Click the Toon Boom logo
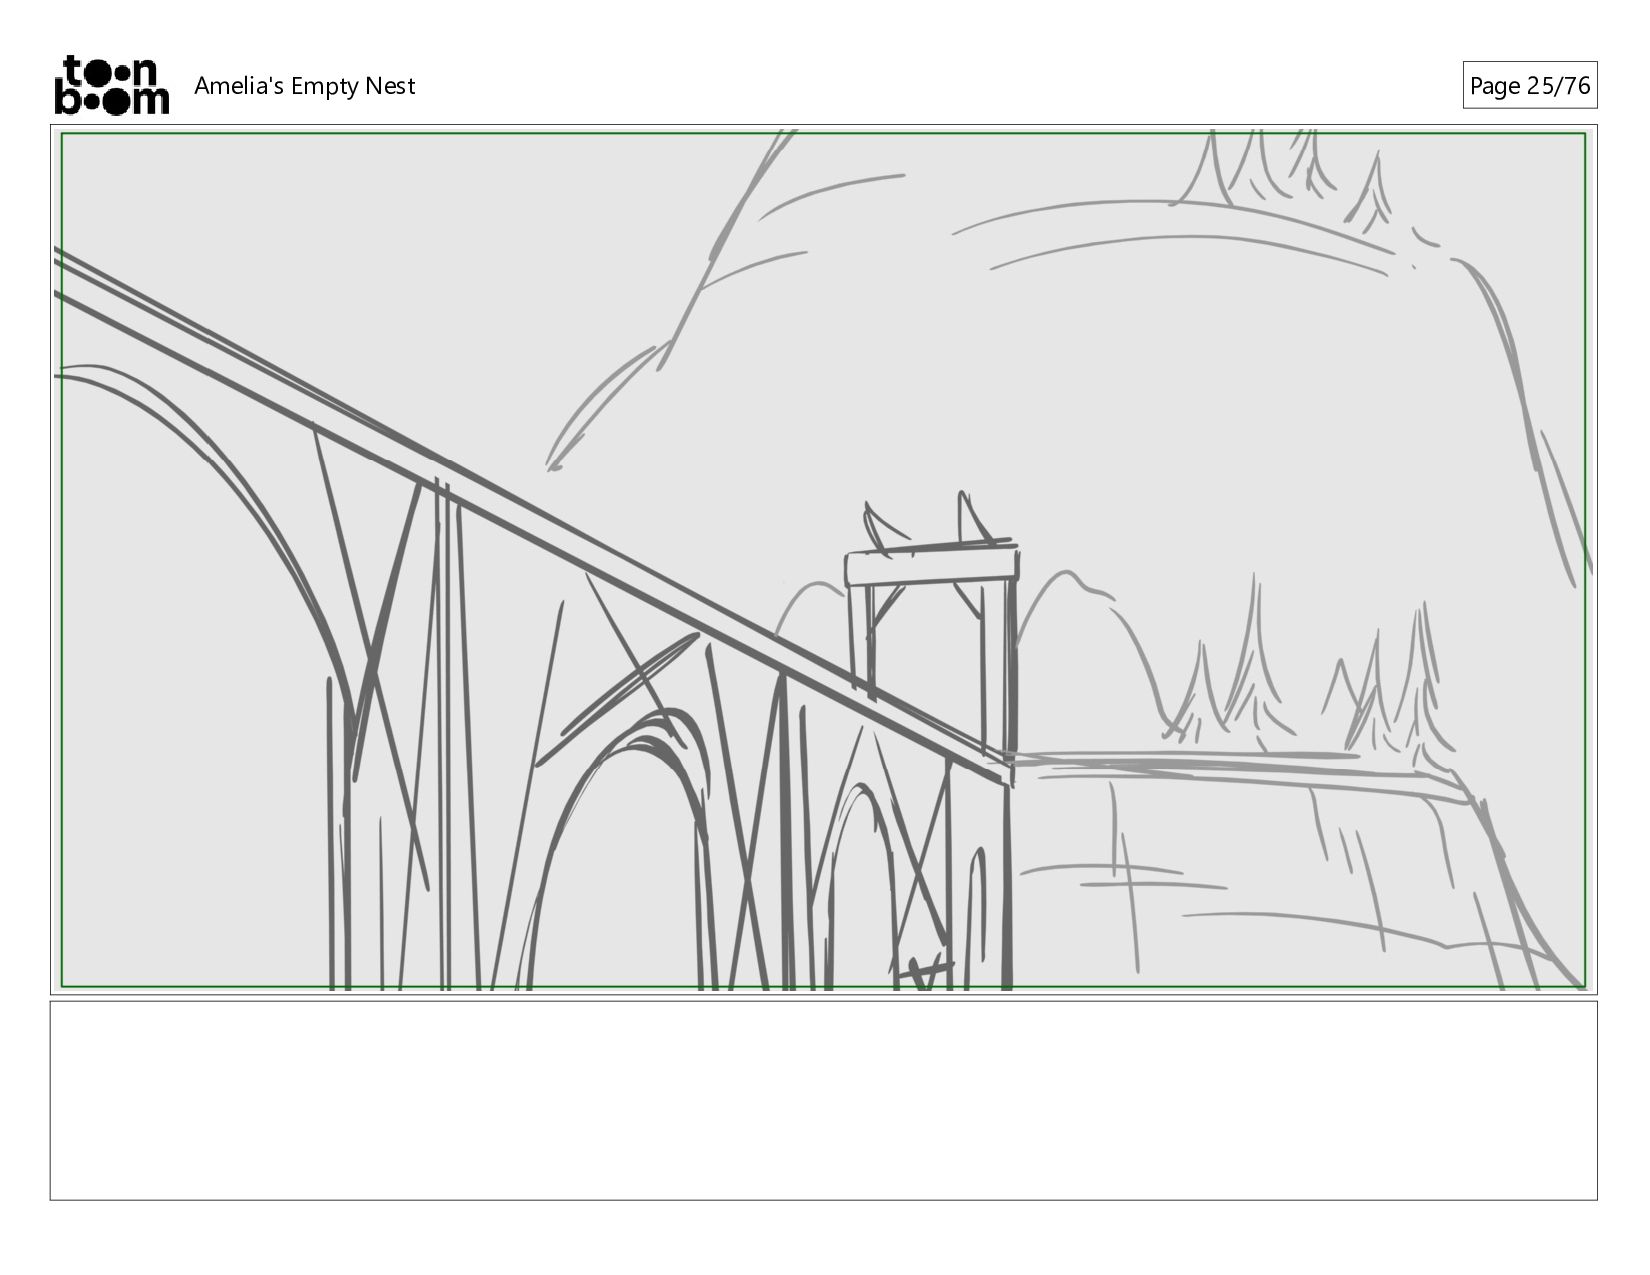 (111, 85)
